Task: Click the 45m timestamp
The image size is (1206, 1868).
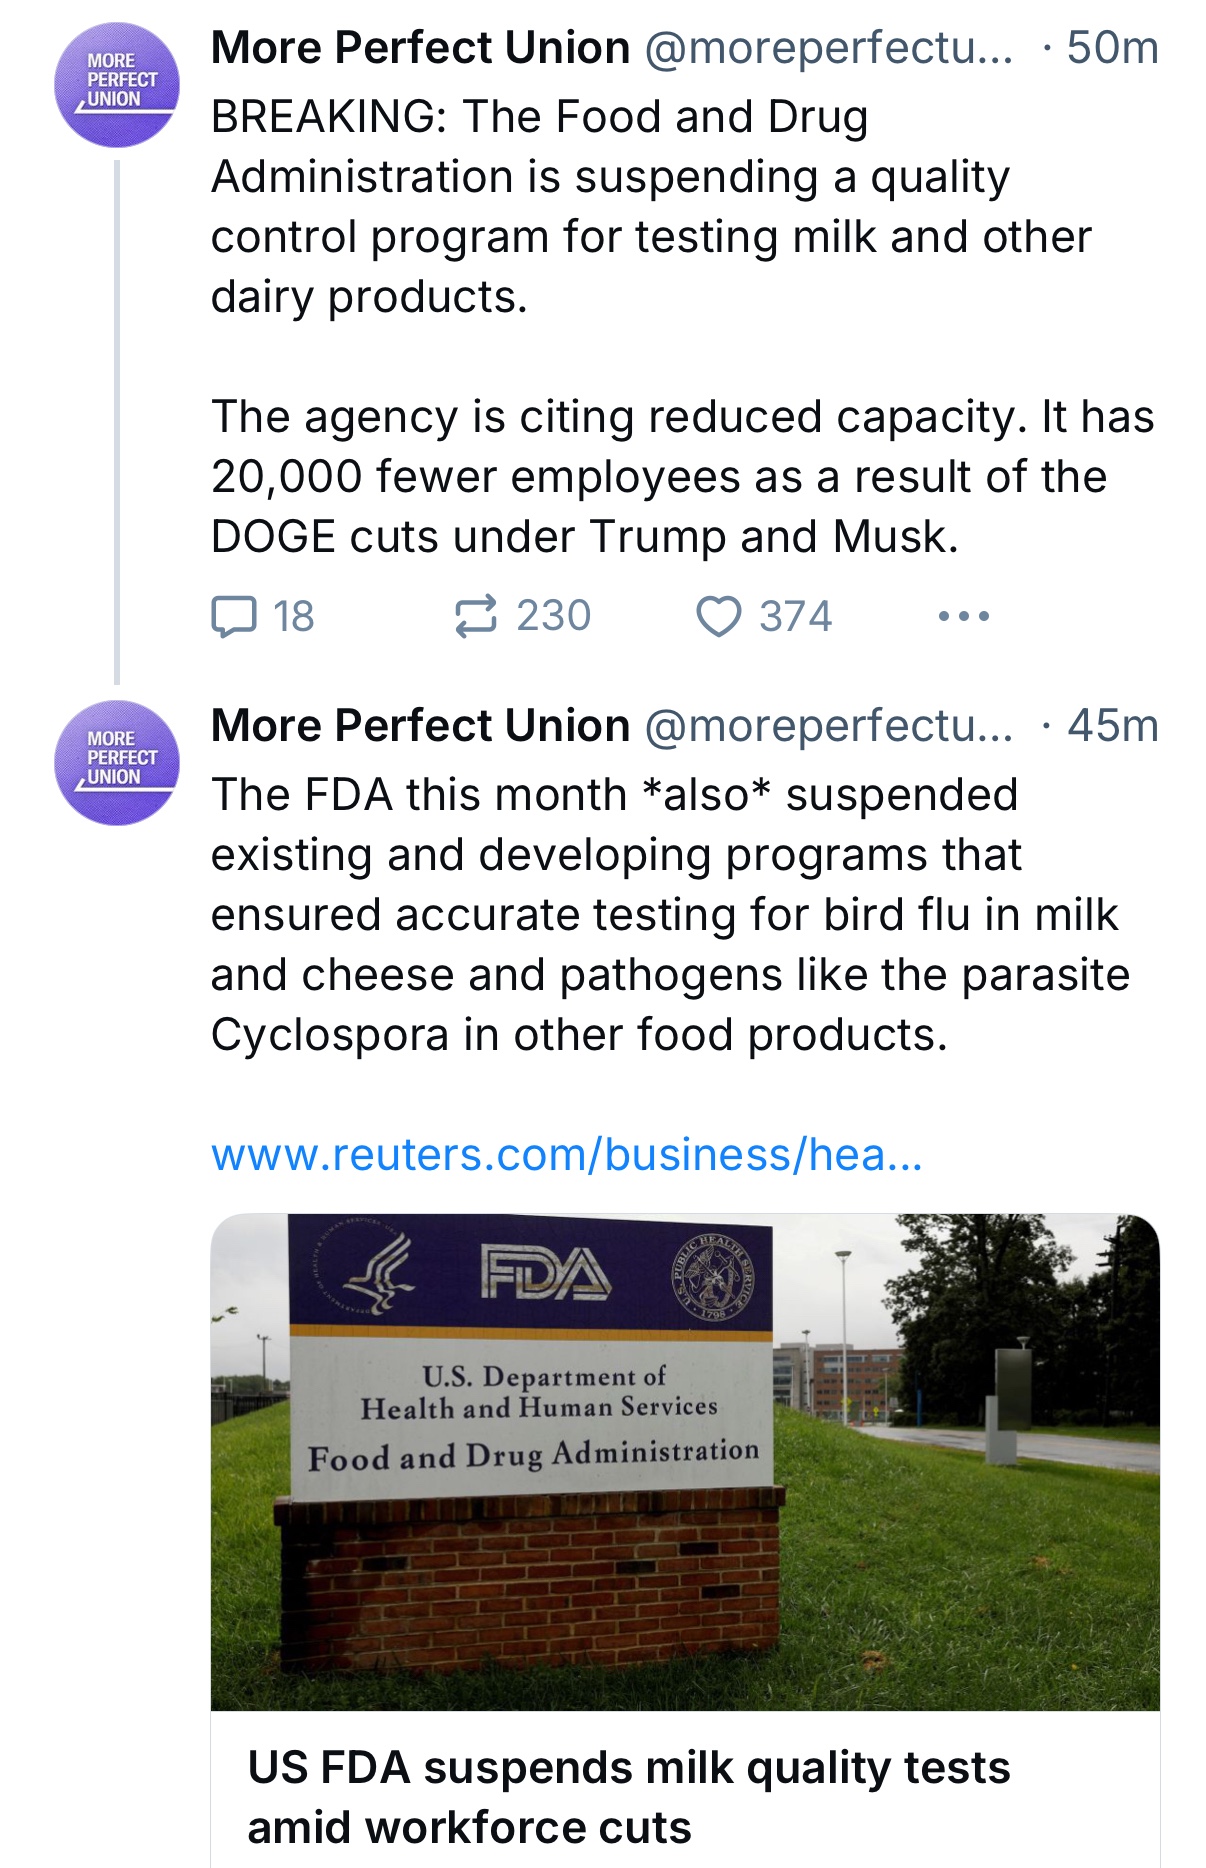Action: tap(1112, 726)
